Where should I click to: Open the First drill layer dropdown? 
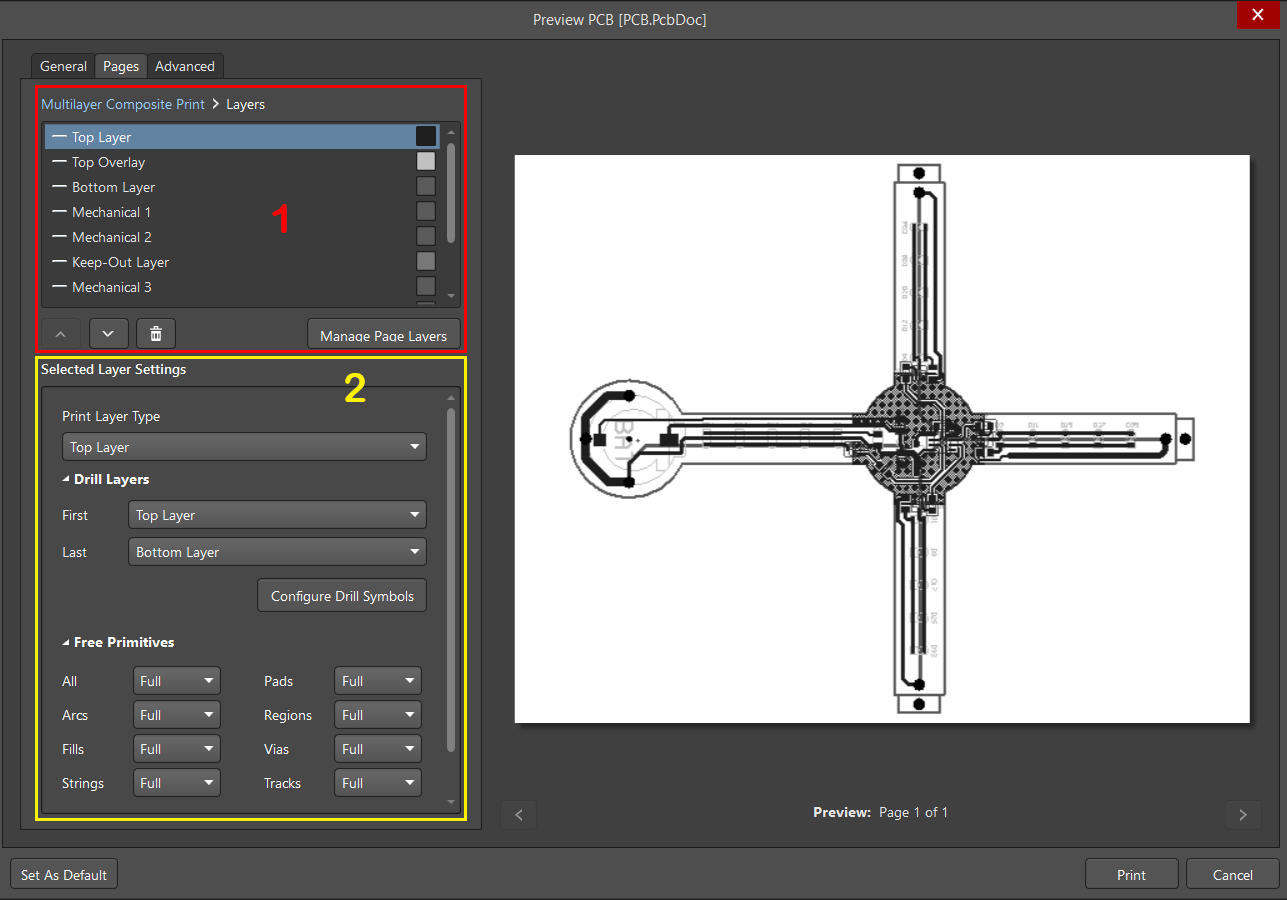[277, 515]
